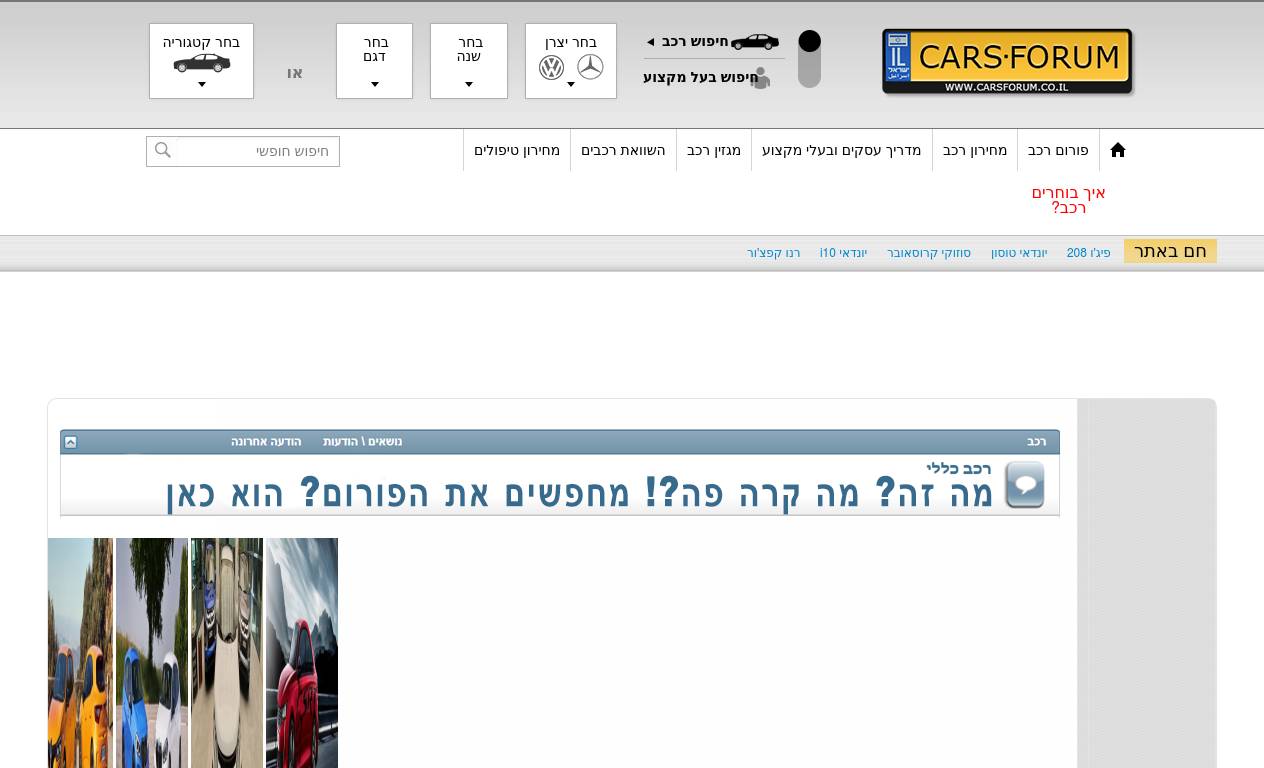This screenshot has height=768, width=1264.
Task: Click the נושאים \ הודעות column header
Action: point(363,442)
